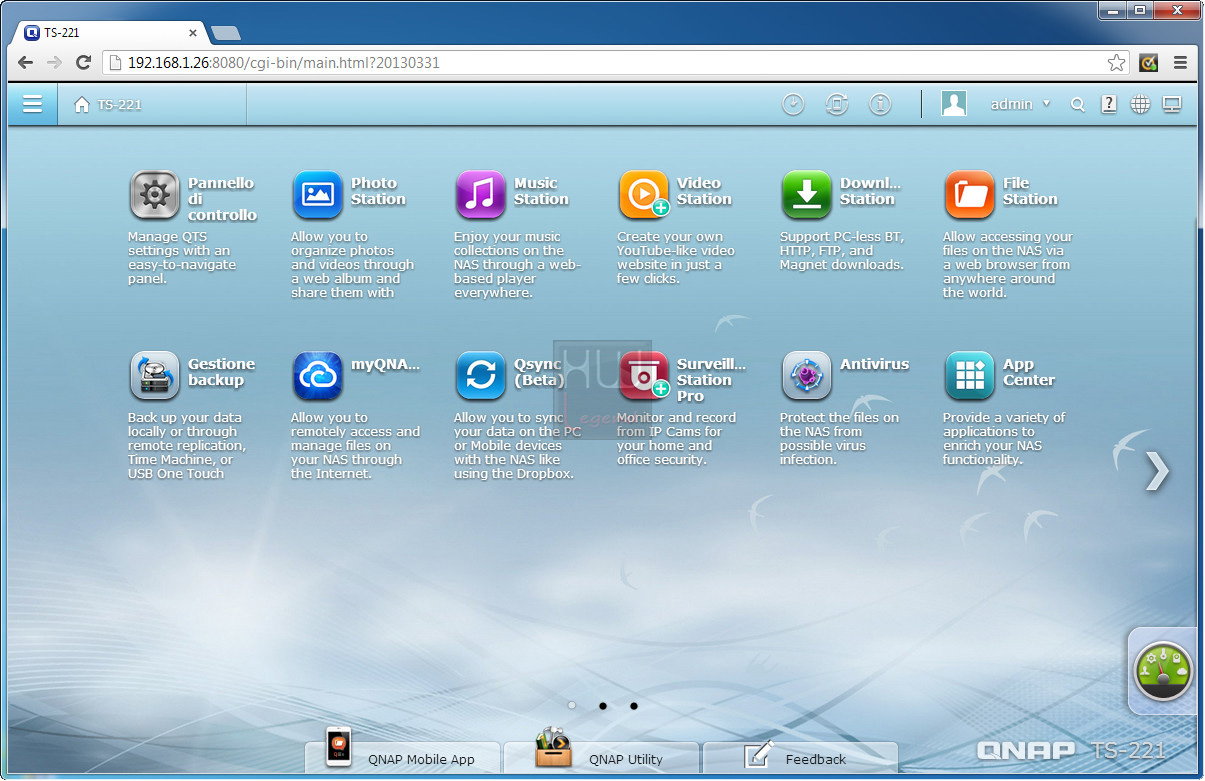The height and width of the screenshot is (781, 1205).
Task: Select the second desktop page dot
Action: pos(603,706)
